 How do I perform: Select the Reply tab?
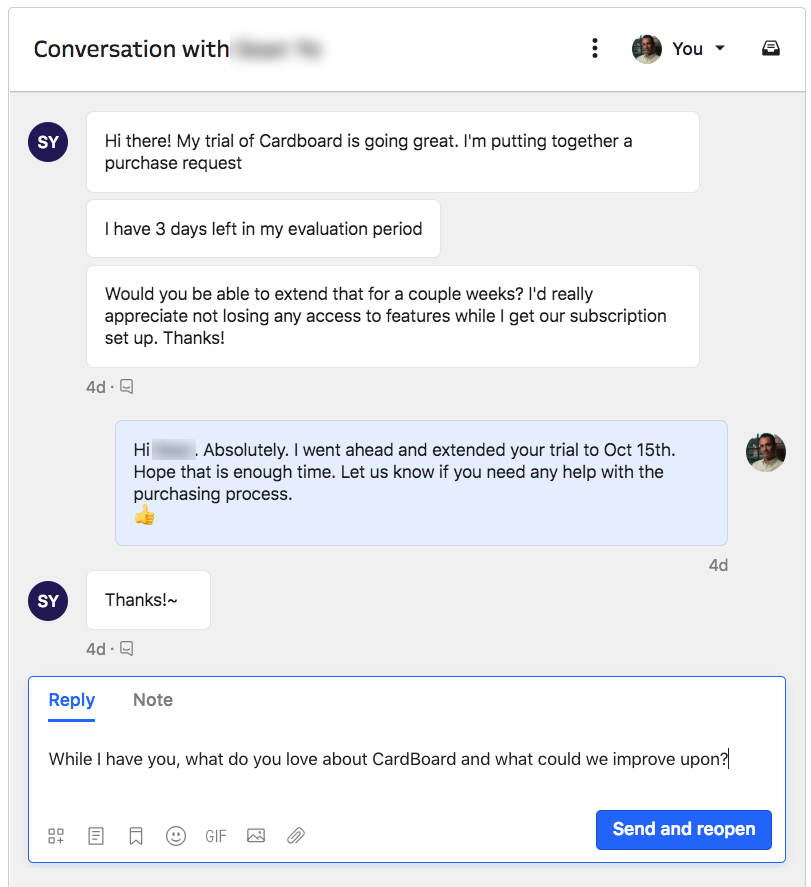click(x=72, y=700)
